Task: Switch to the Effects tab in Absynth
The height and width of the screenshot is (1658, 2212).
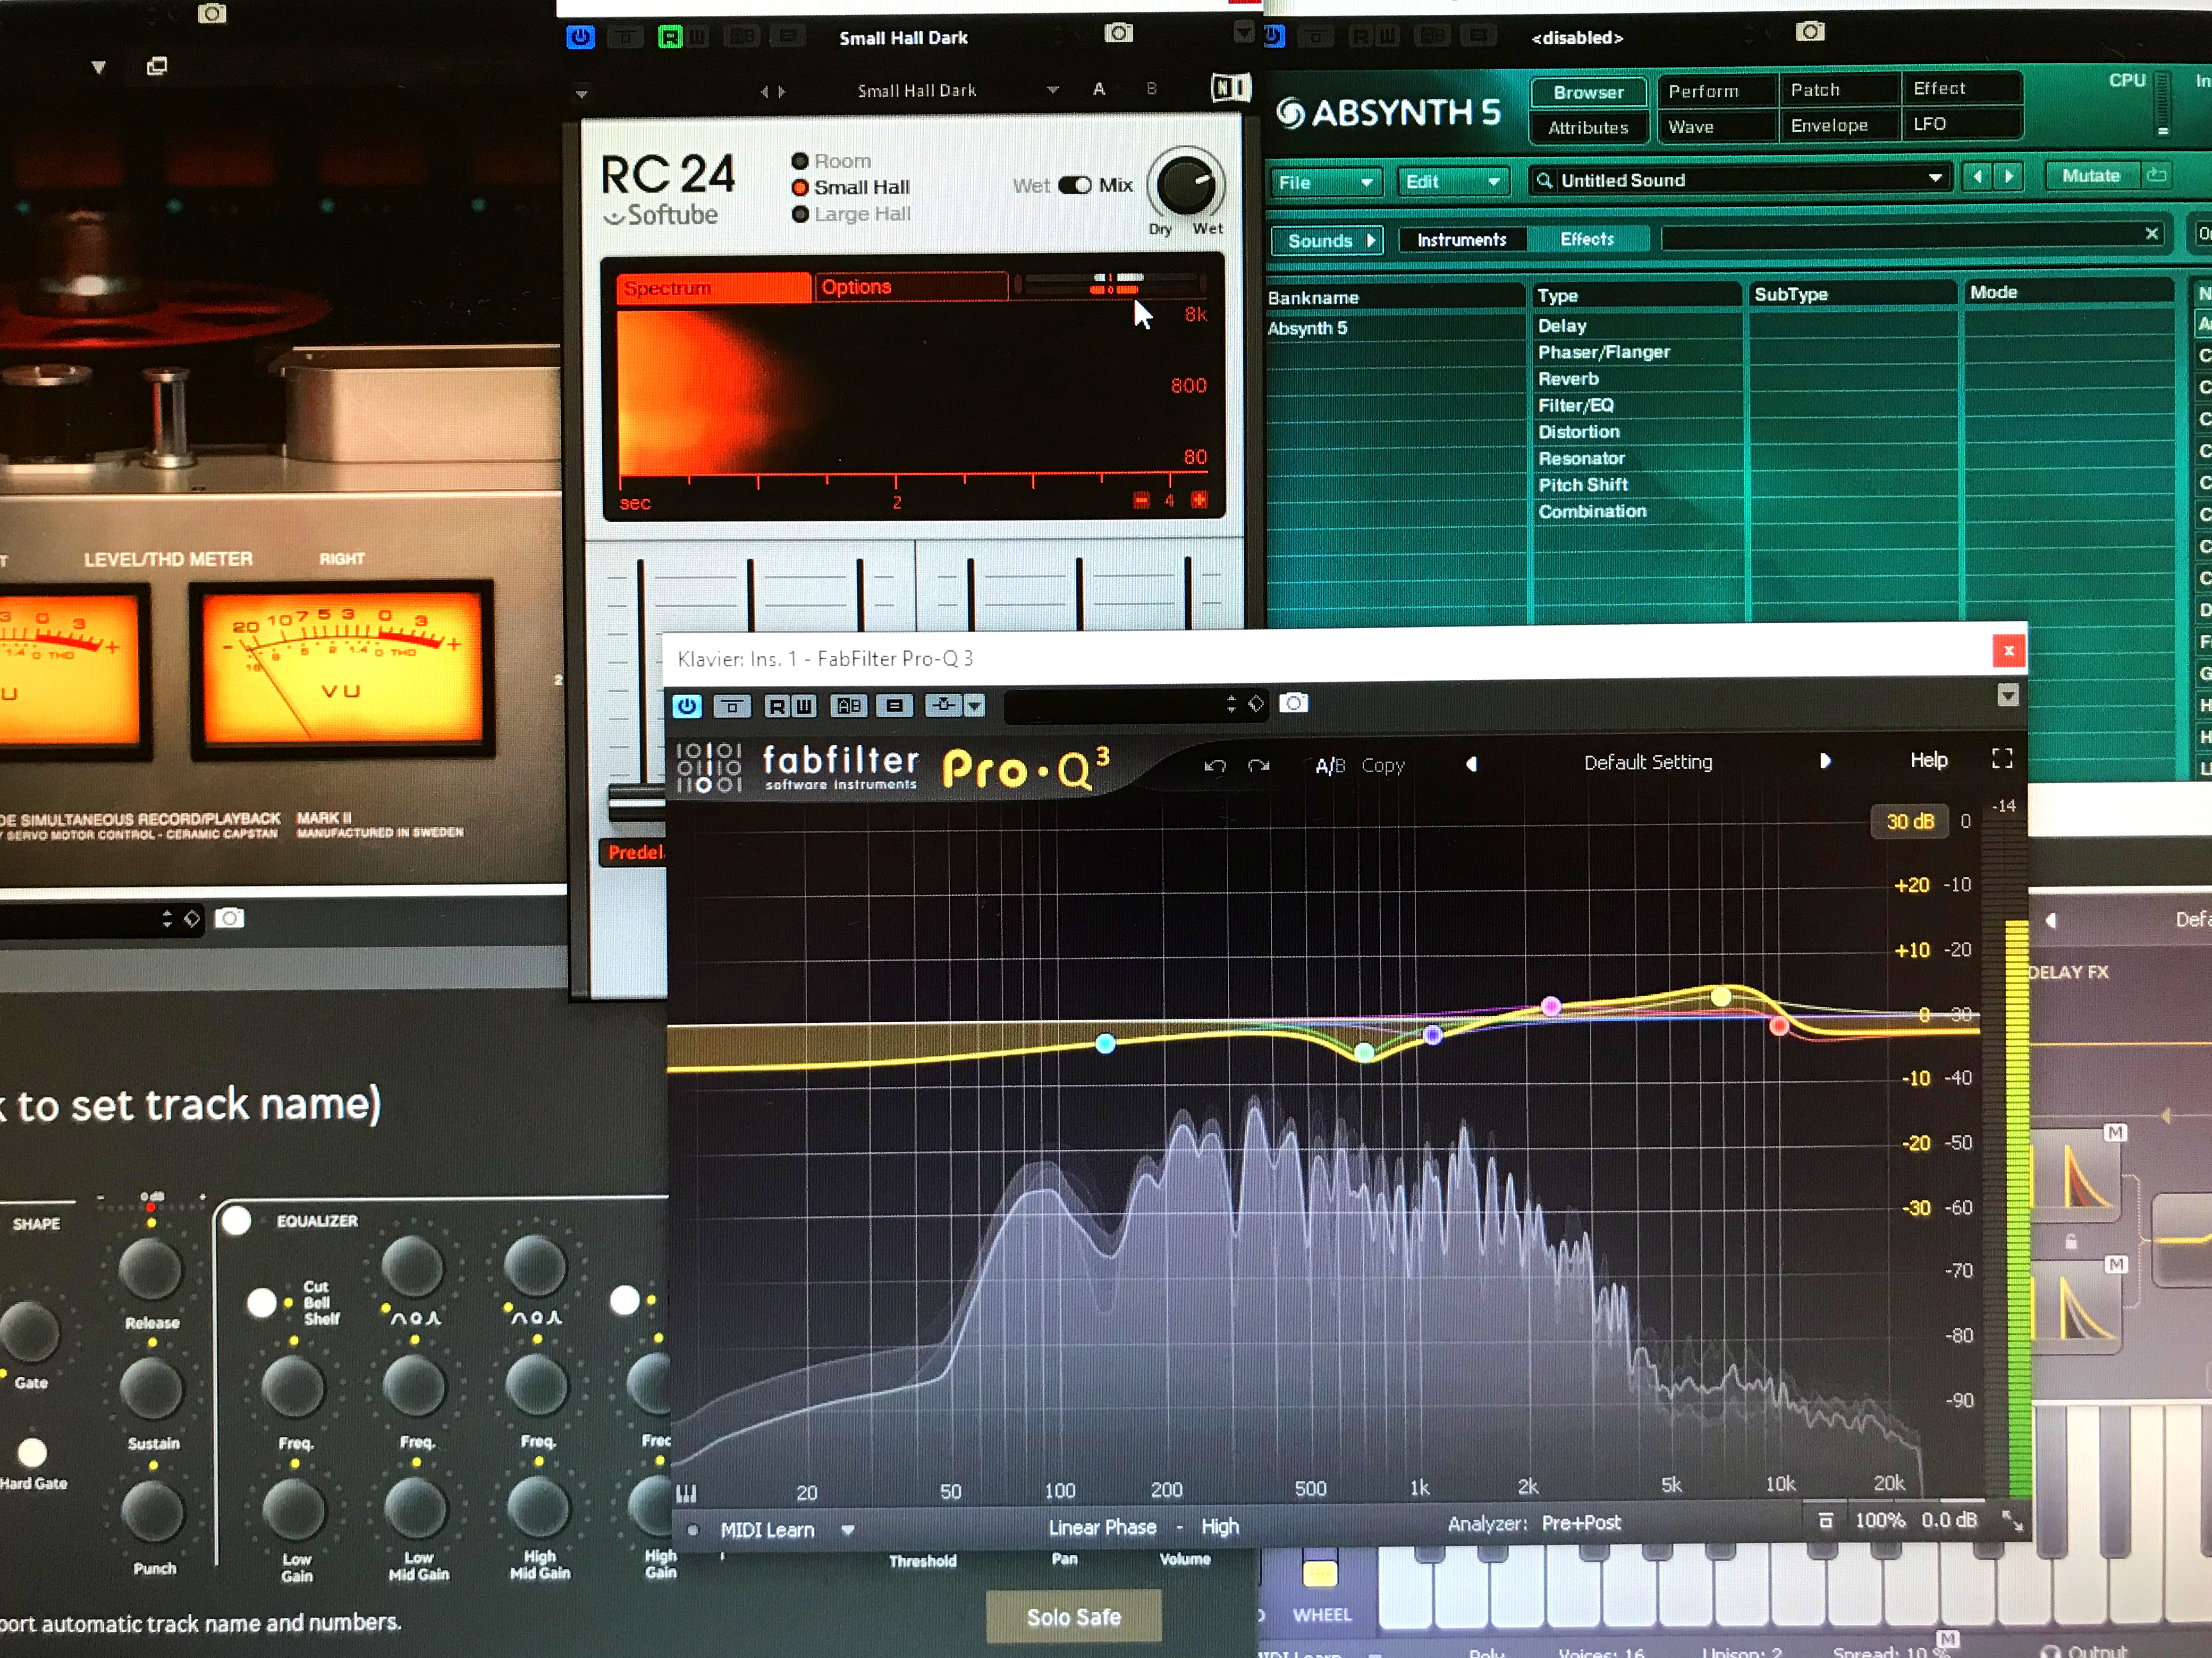Action: coord(1587,239)
